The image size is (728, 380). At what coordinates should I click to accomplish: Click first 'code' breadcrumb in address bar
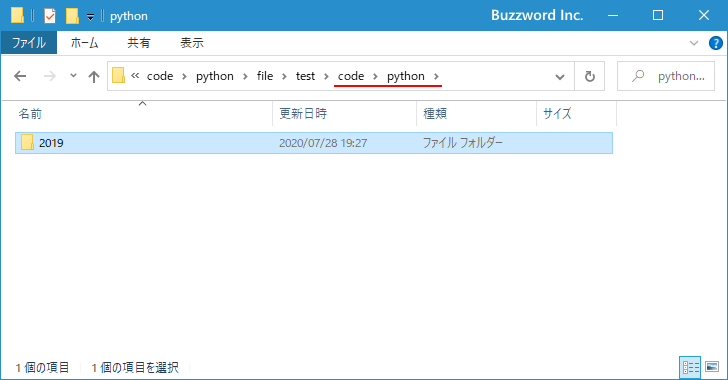pyautogui.click(x=160, y=76)
